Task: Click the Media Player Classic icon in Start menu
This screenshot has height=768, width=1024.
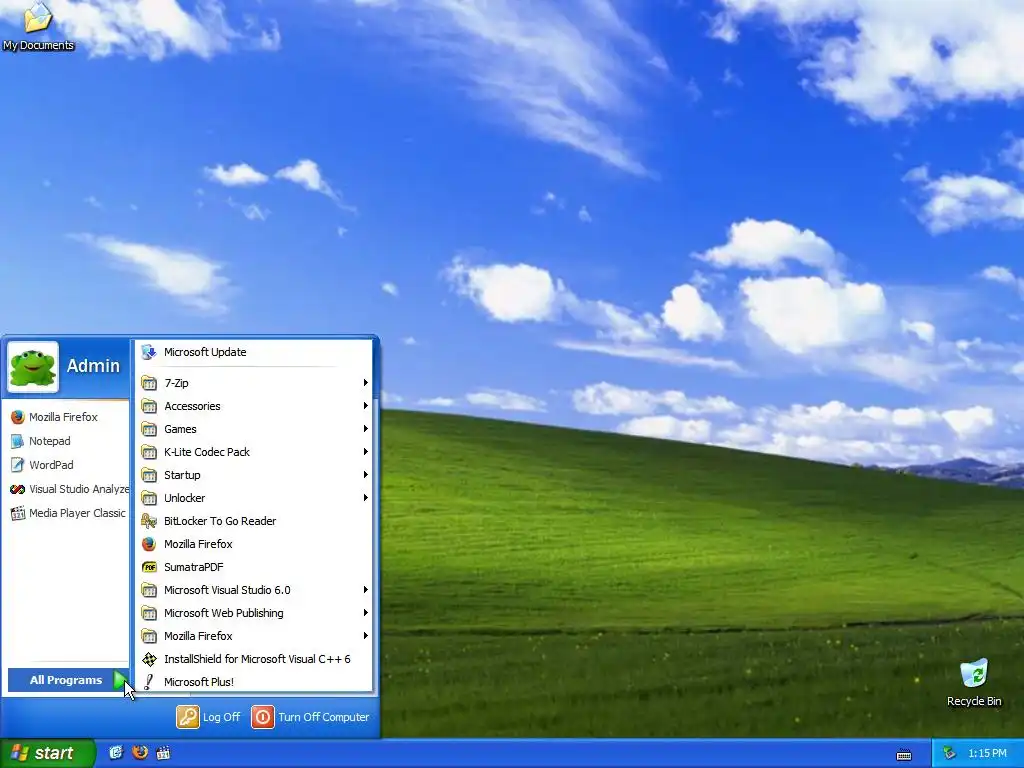Action: coord(18,513)
